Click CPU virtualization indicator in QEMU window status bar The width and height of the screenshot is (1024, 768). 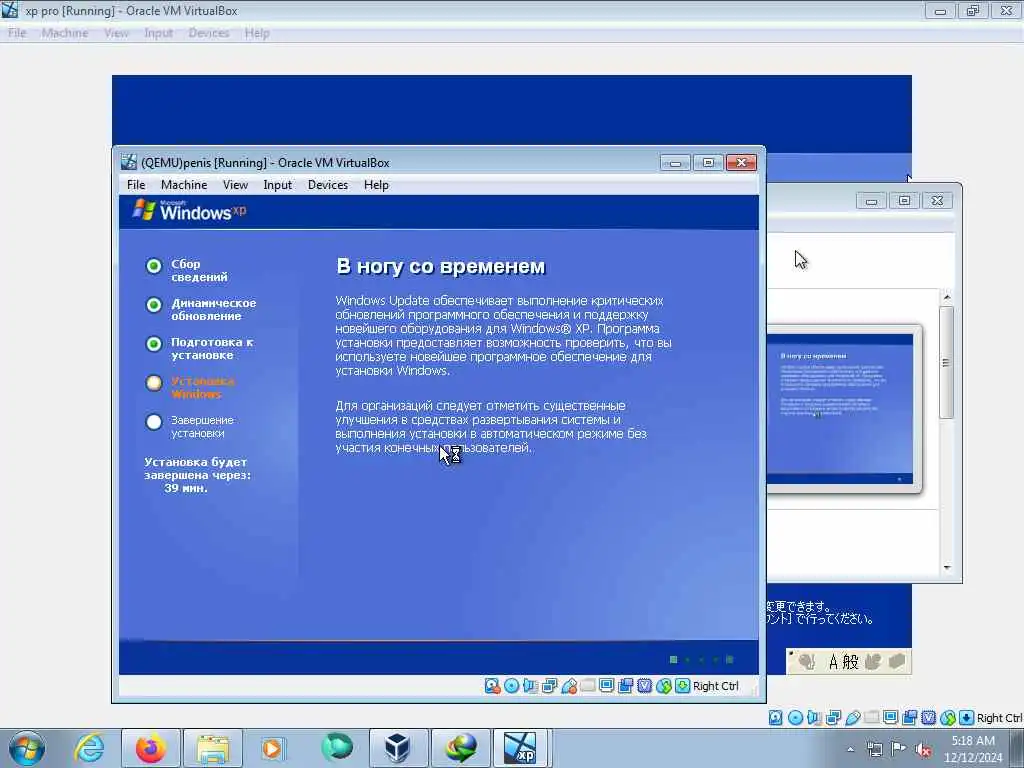(645, 686)
